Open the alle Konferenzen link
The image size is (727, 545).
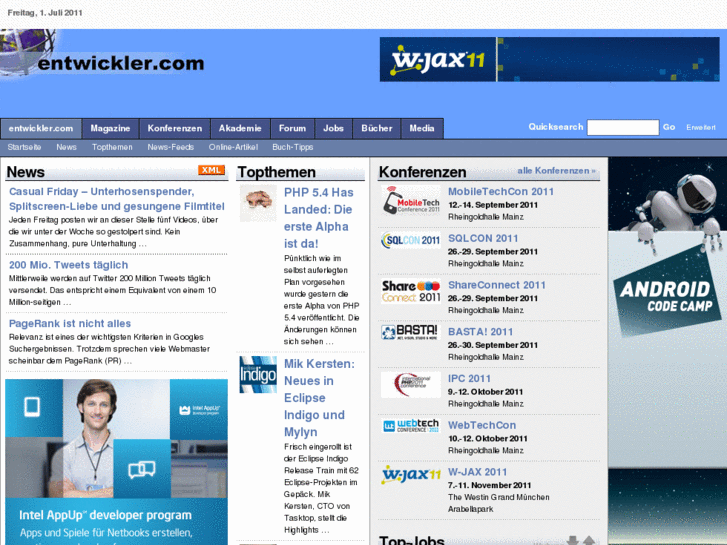coord(556,171)
